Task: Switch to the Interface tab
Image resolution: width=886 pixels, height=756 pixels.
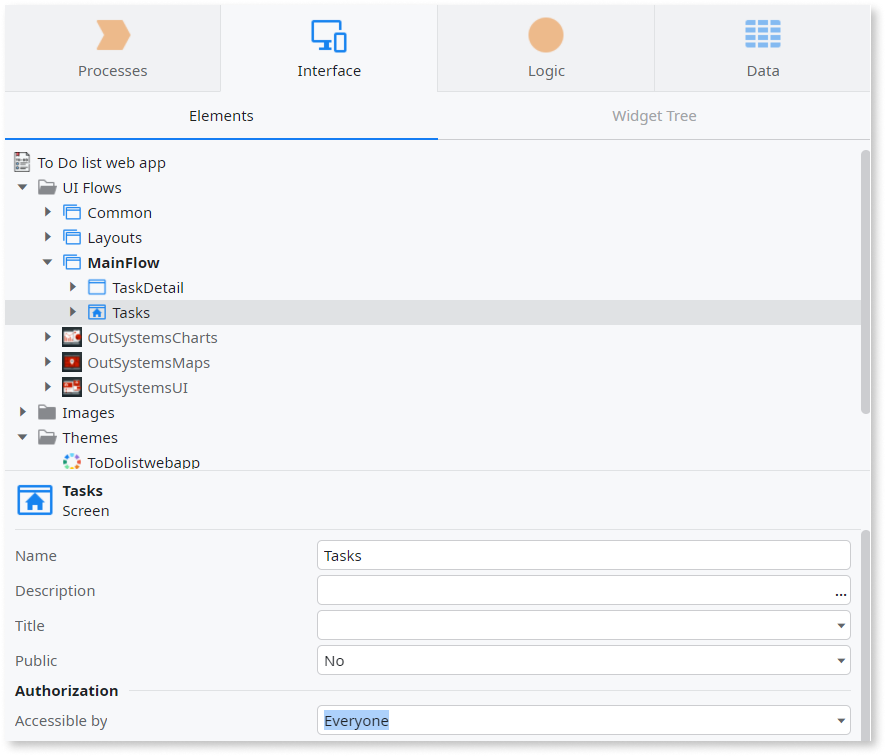Action: pos(329,47)
